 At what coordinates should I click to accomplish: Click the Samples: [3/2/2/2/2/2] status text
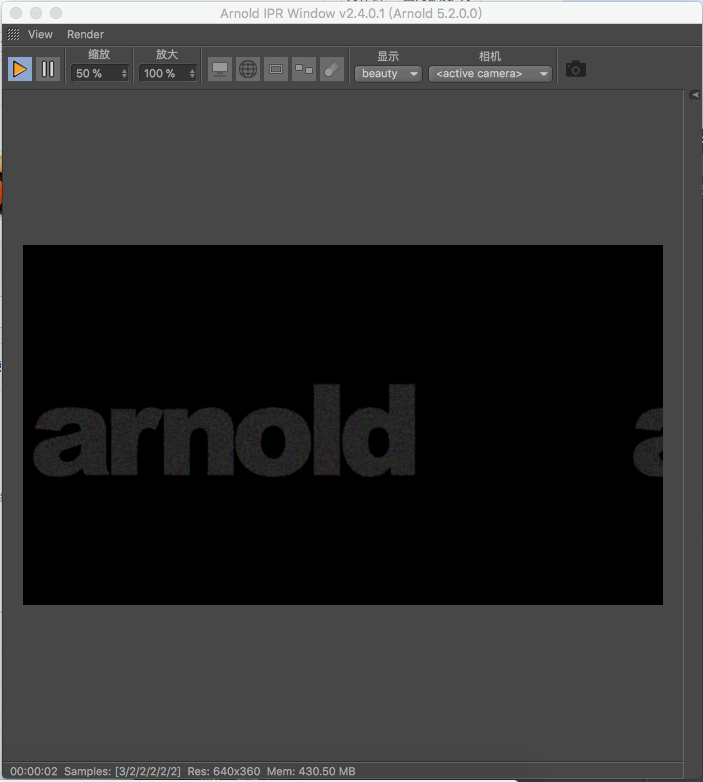click(x=122, y=771)
